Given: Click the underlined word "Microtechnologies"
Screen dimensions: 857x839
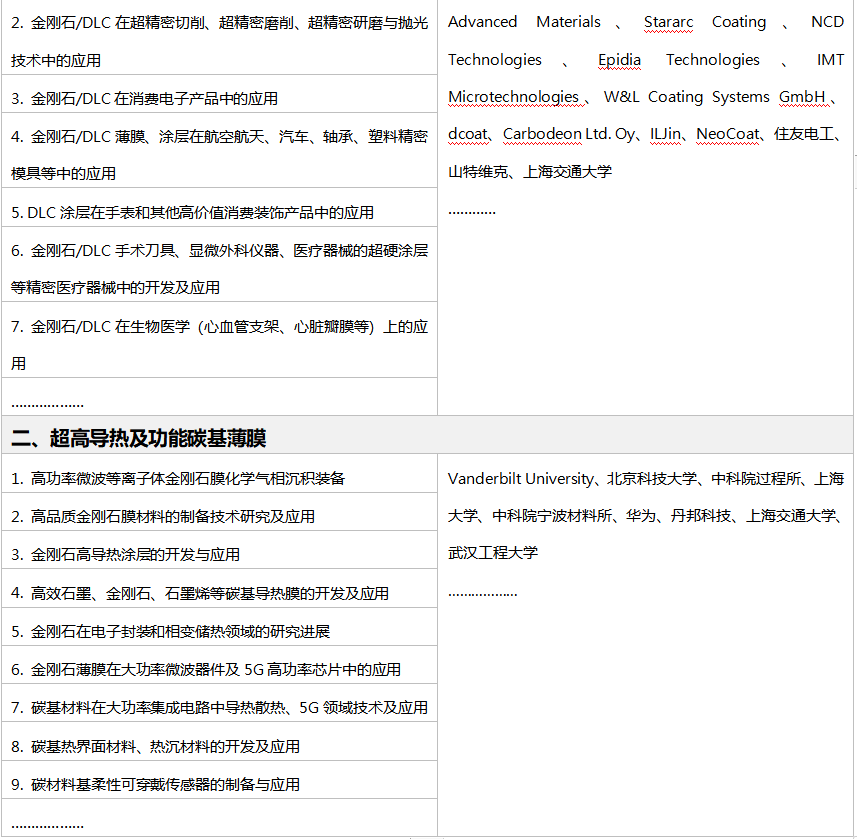Looking at the screenshot, I should [513, 97].
